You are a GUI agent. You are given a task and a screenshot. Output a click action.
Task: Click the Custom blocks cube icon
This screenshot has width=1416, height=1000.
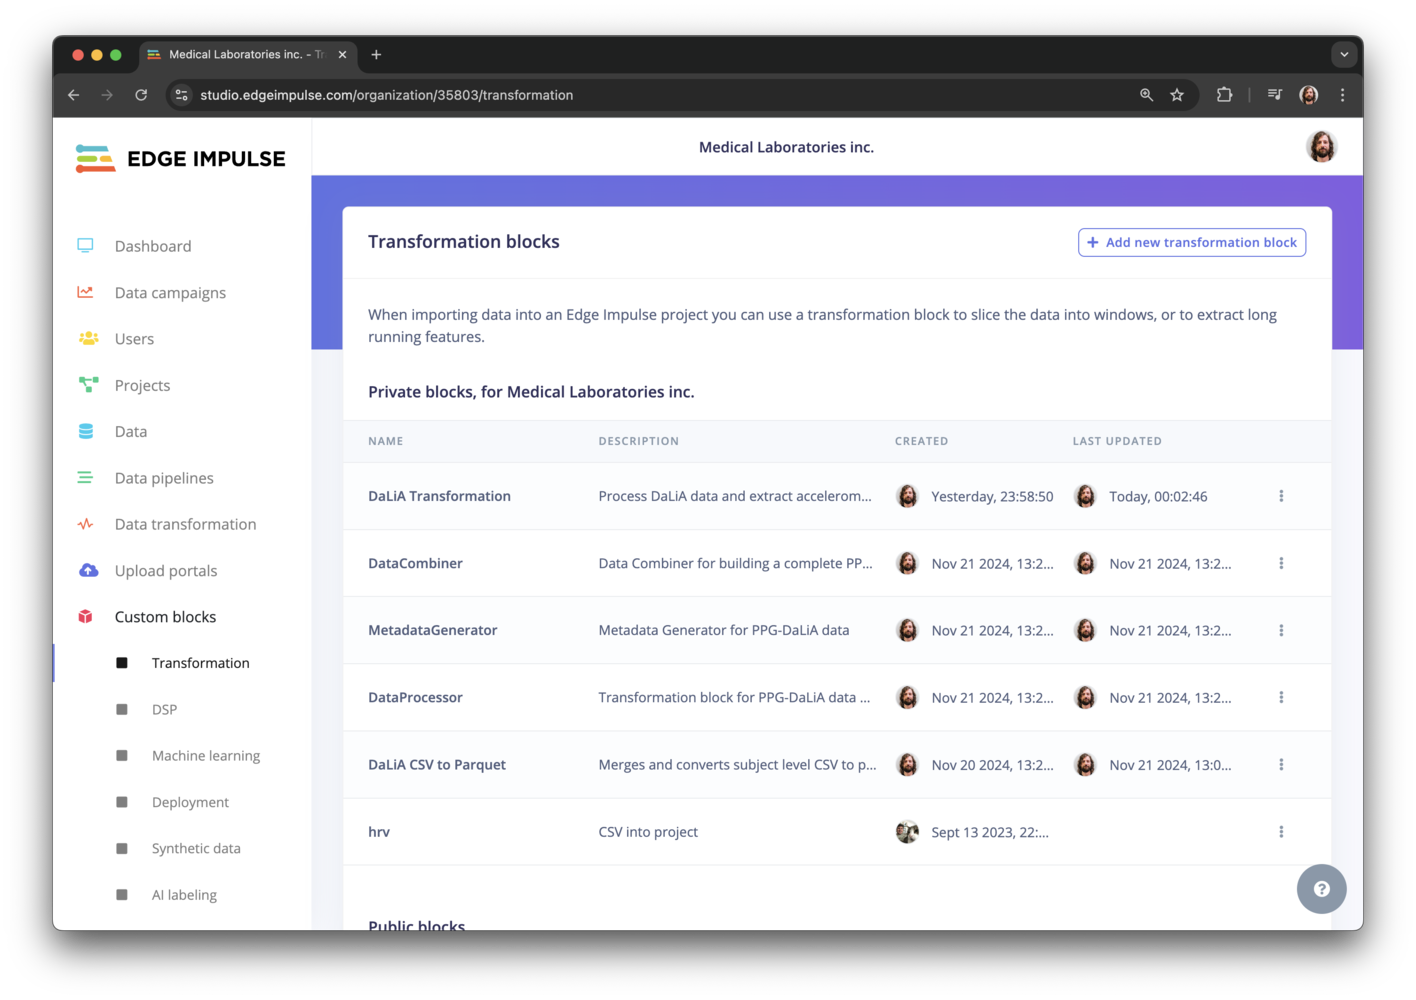coord(86,617)
